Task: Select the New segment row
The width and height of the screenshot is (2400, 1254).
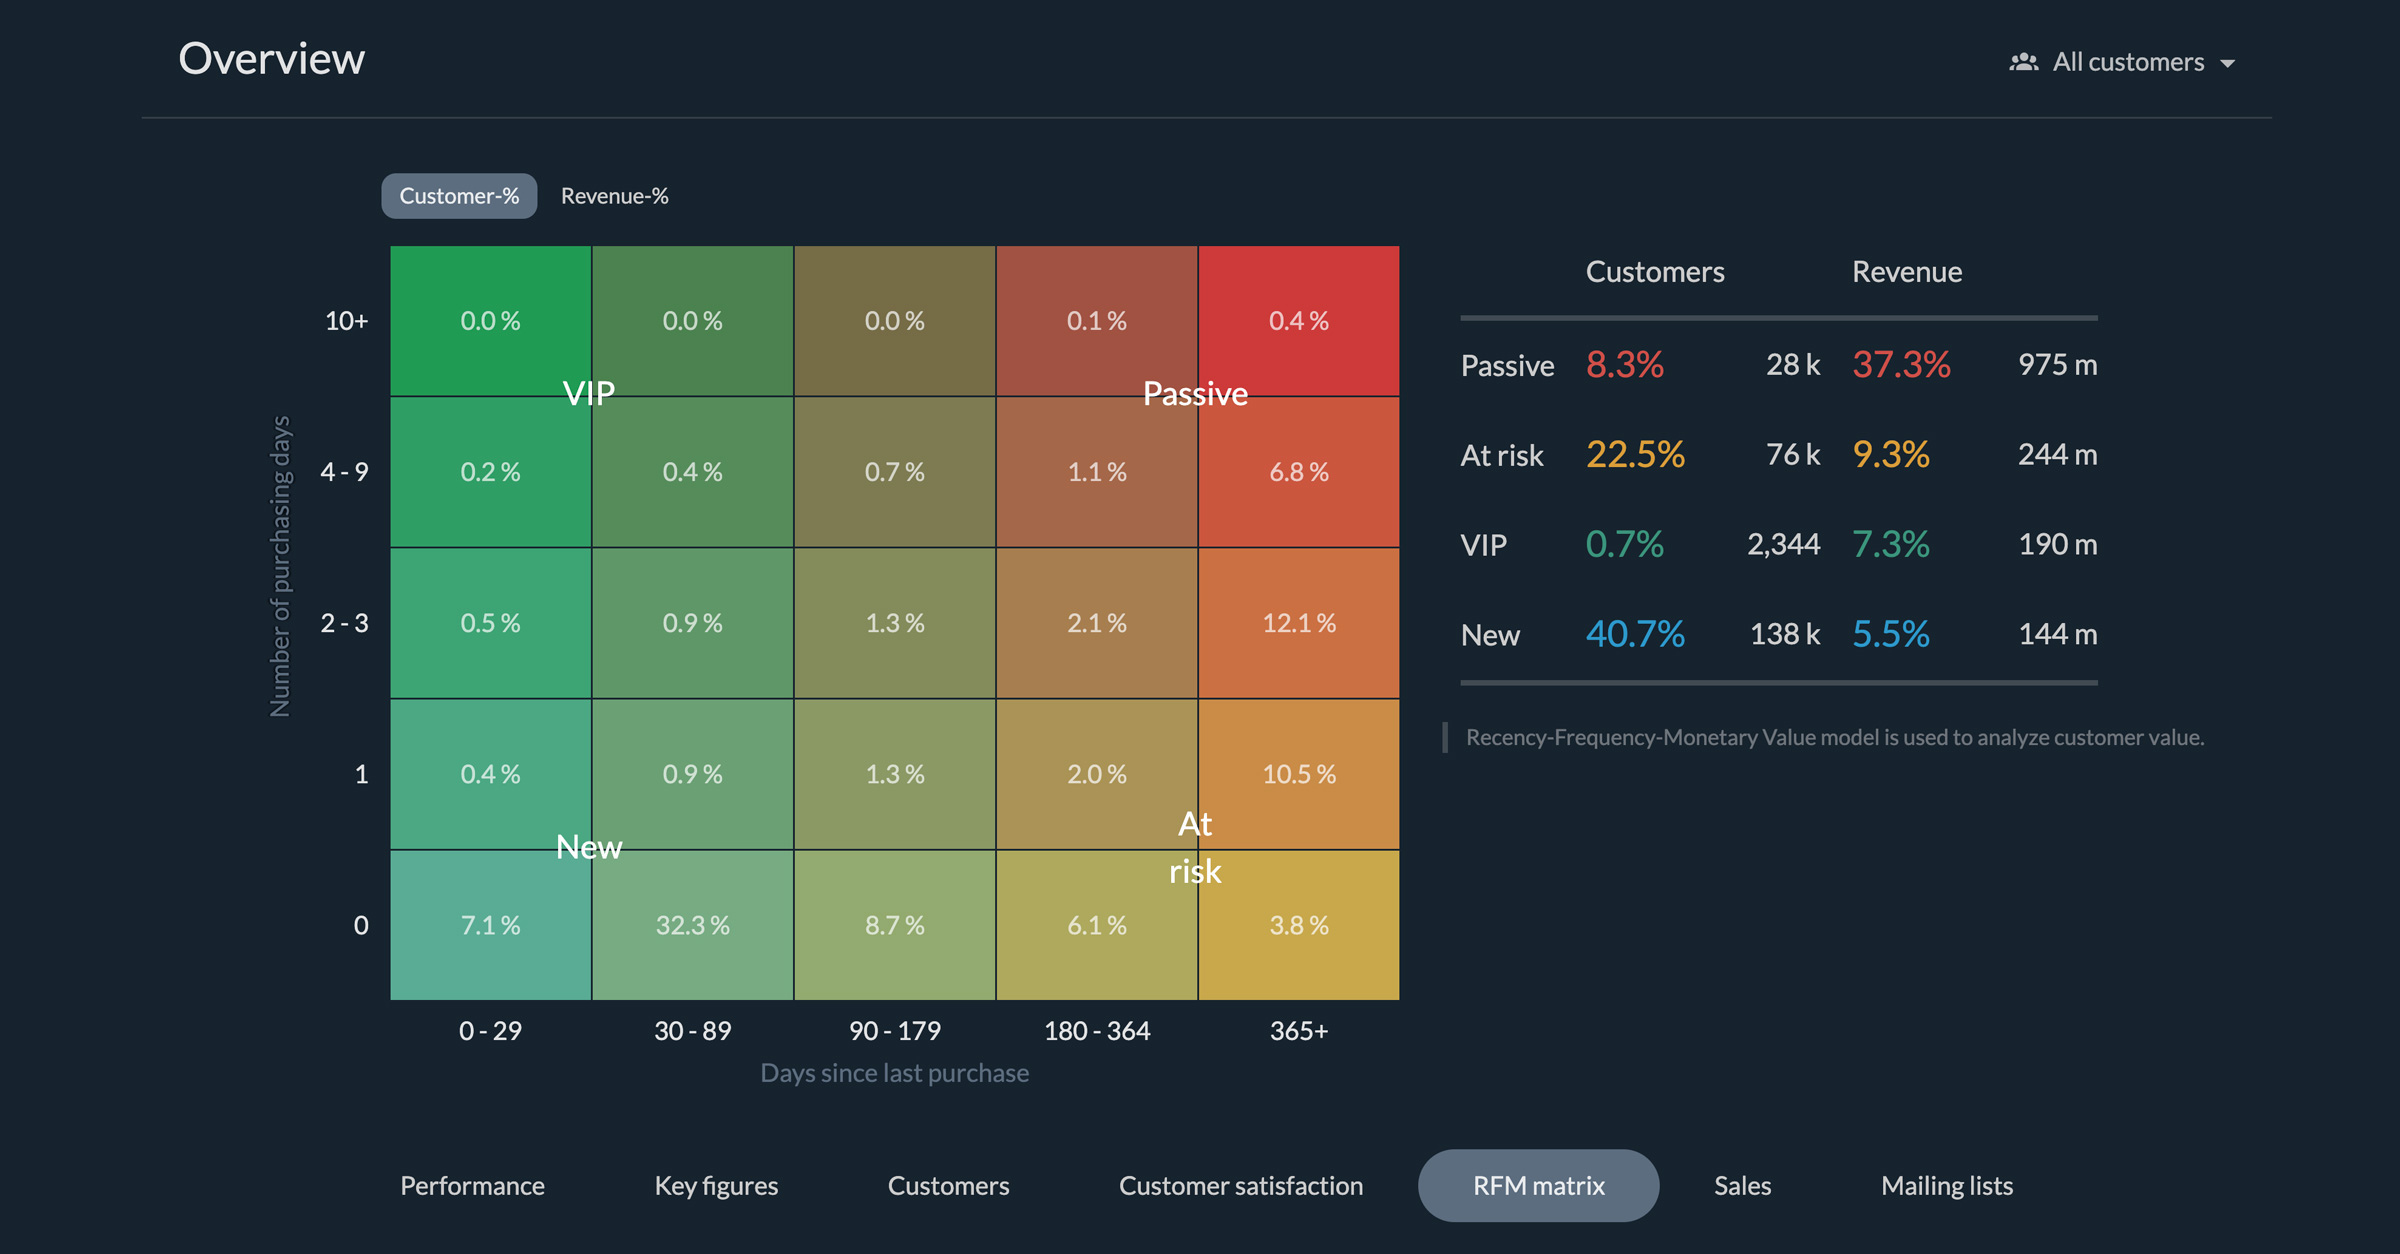Action: 1490,635
